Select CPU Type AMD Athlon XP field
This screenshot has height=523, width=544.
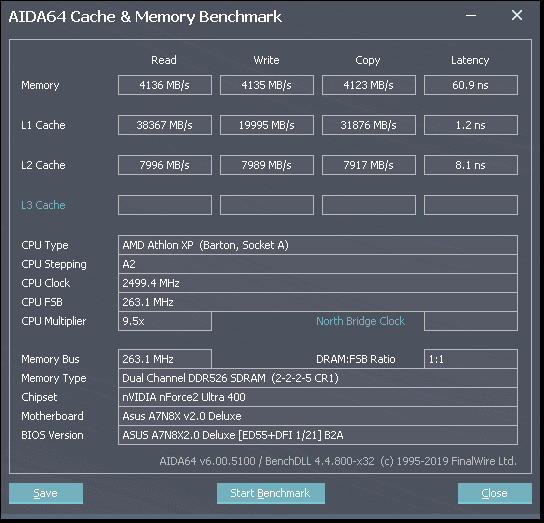pos(318,245)
